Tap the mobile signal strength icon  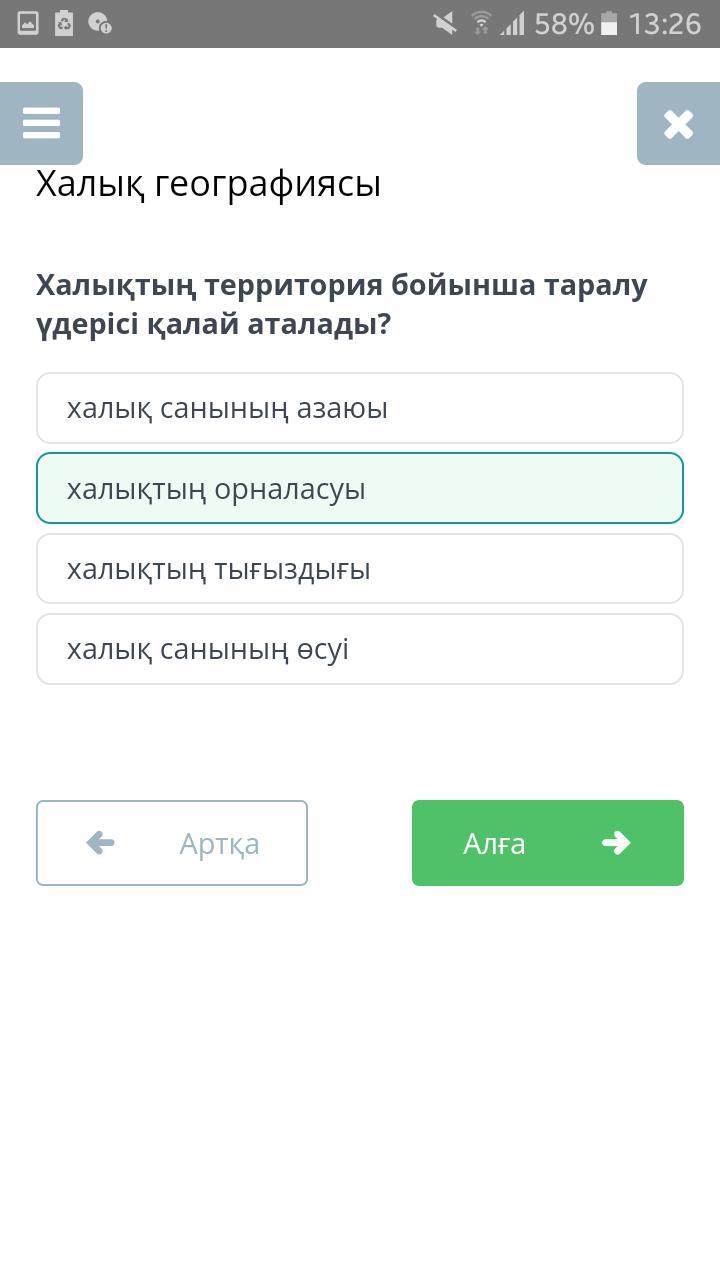pos(513,23)
